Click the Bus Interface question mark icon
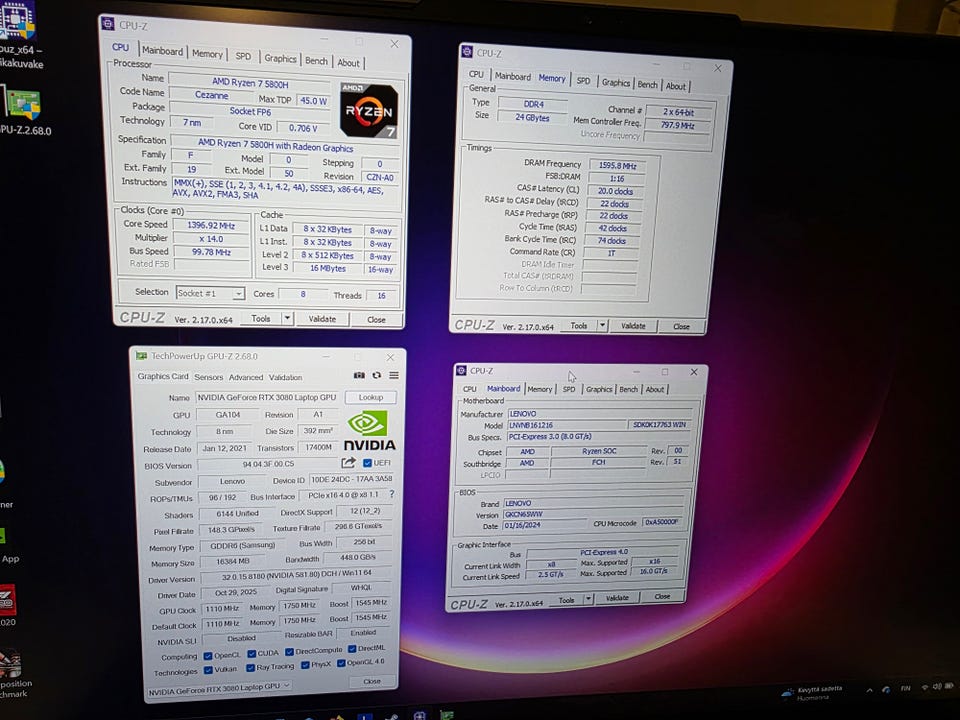The height and width of the screenshot is (720, 960). (392, 494)
